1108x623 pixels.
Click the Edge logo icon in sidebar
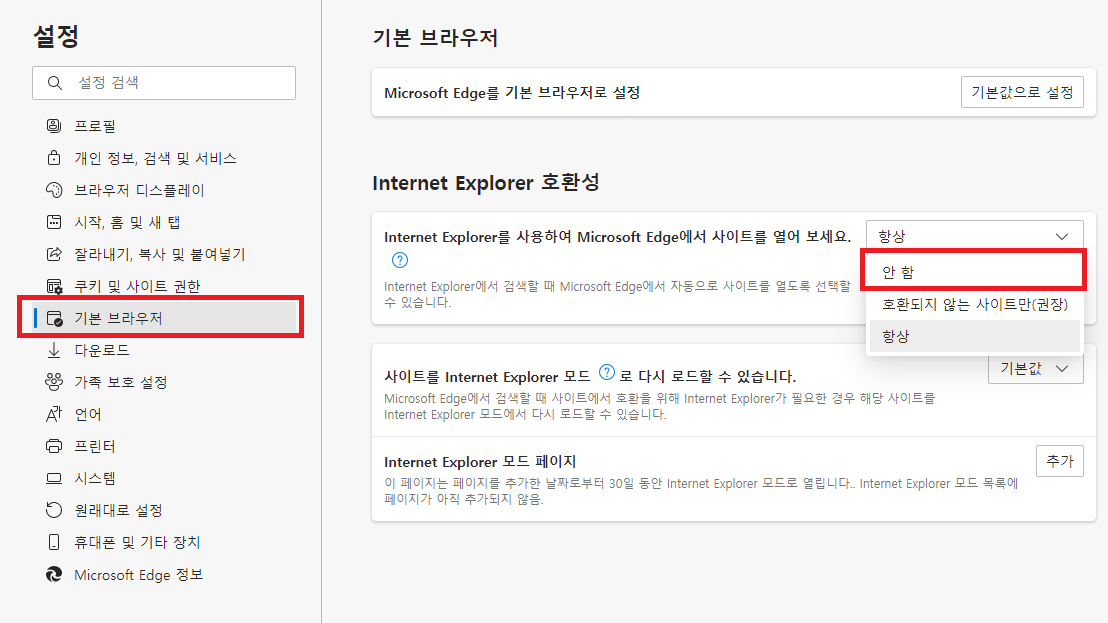[x=54, y=574]
